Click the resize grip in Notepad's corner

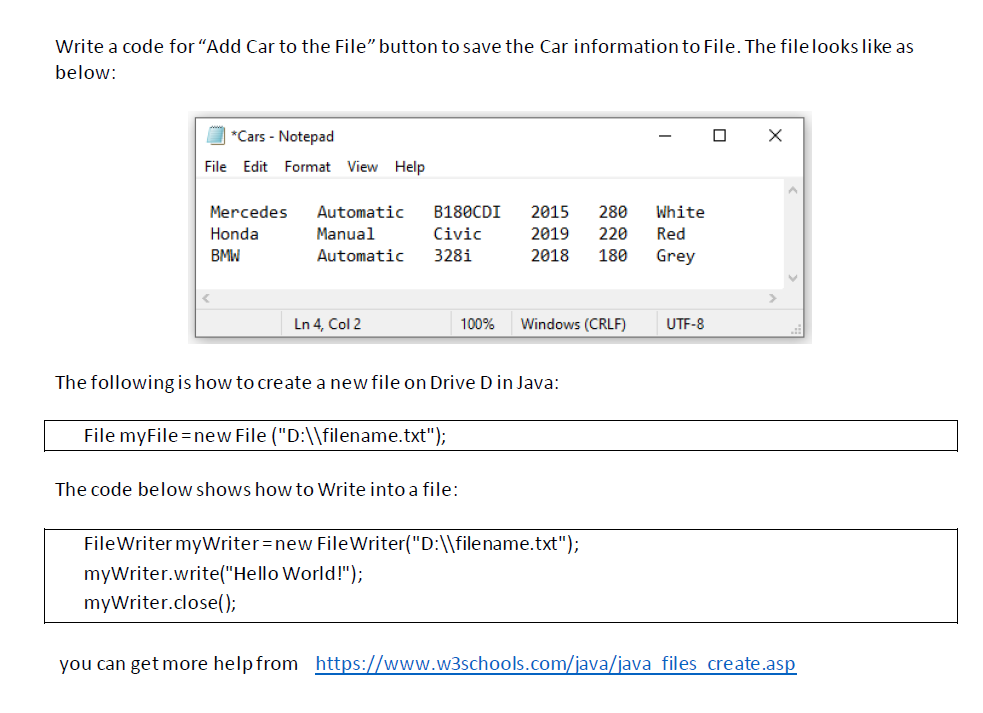(x=795, y=329)
